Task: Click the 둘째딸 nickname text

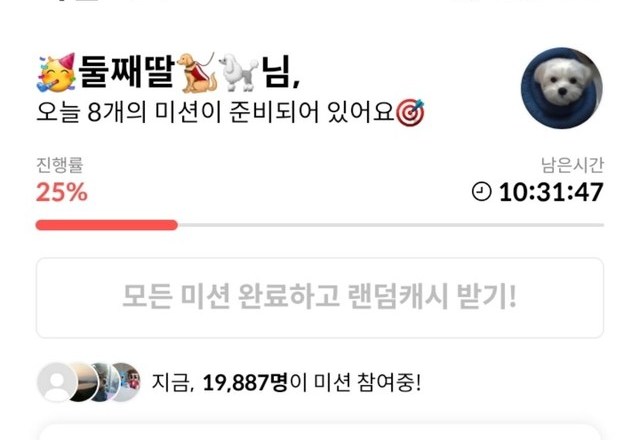Action: coord(127,72)
